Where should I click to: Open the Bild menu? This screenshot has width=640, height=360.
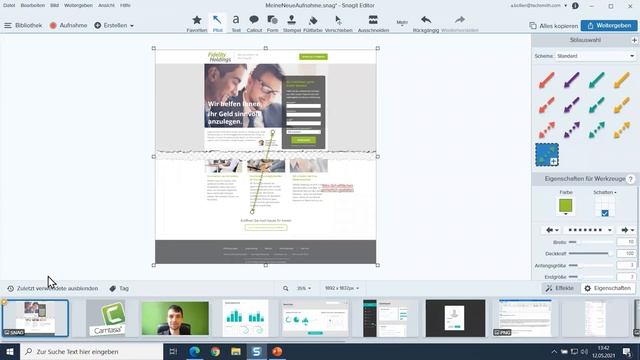(55, 5)
